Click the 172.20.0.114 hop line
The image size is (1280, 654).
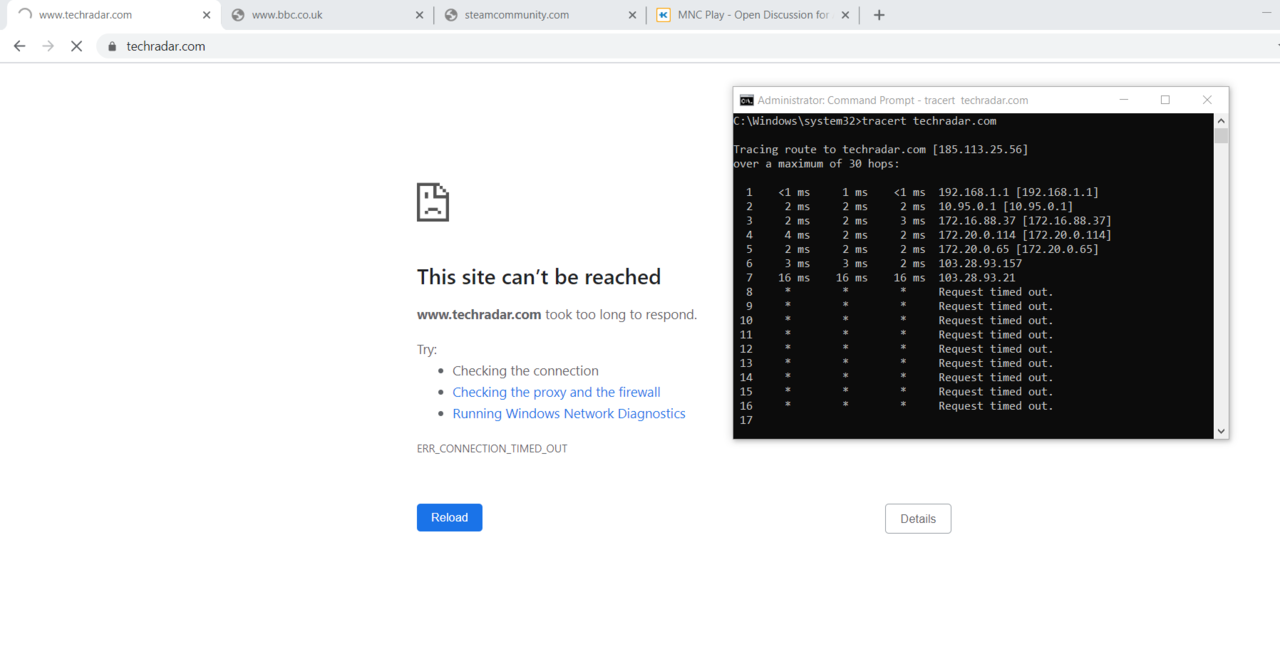click(x=927, y=235)
